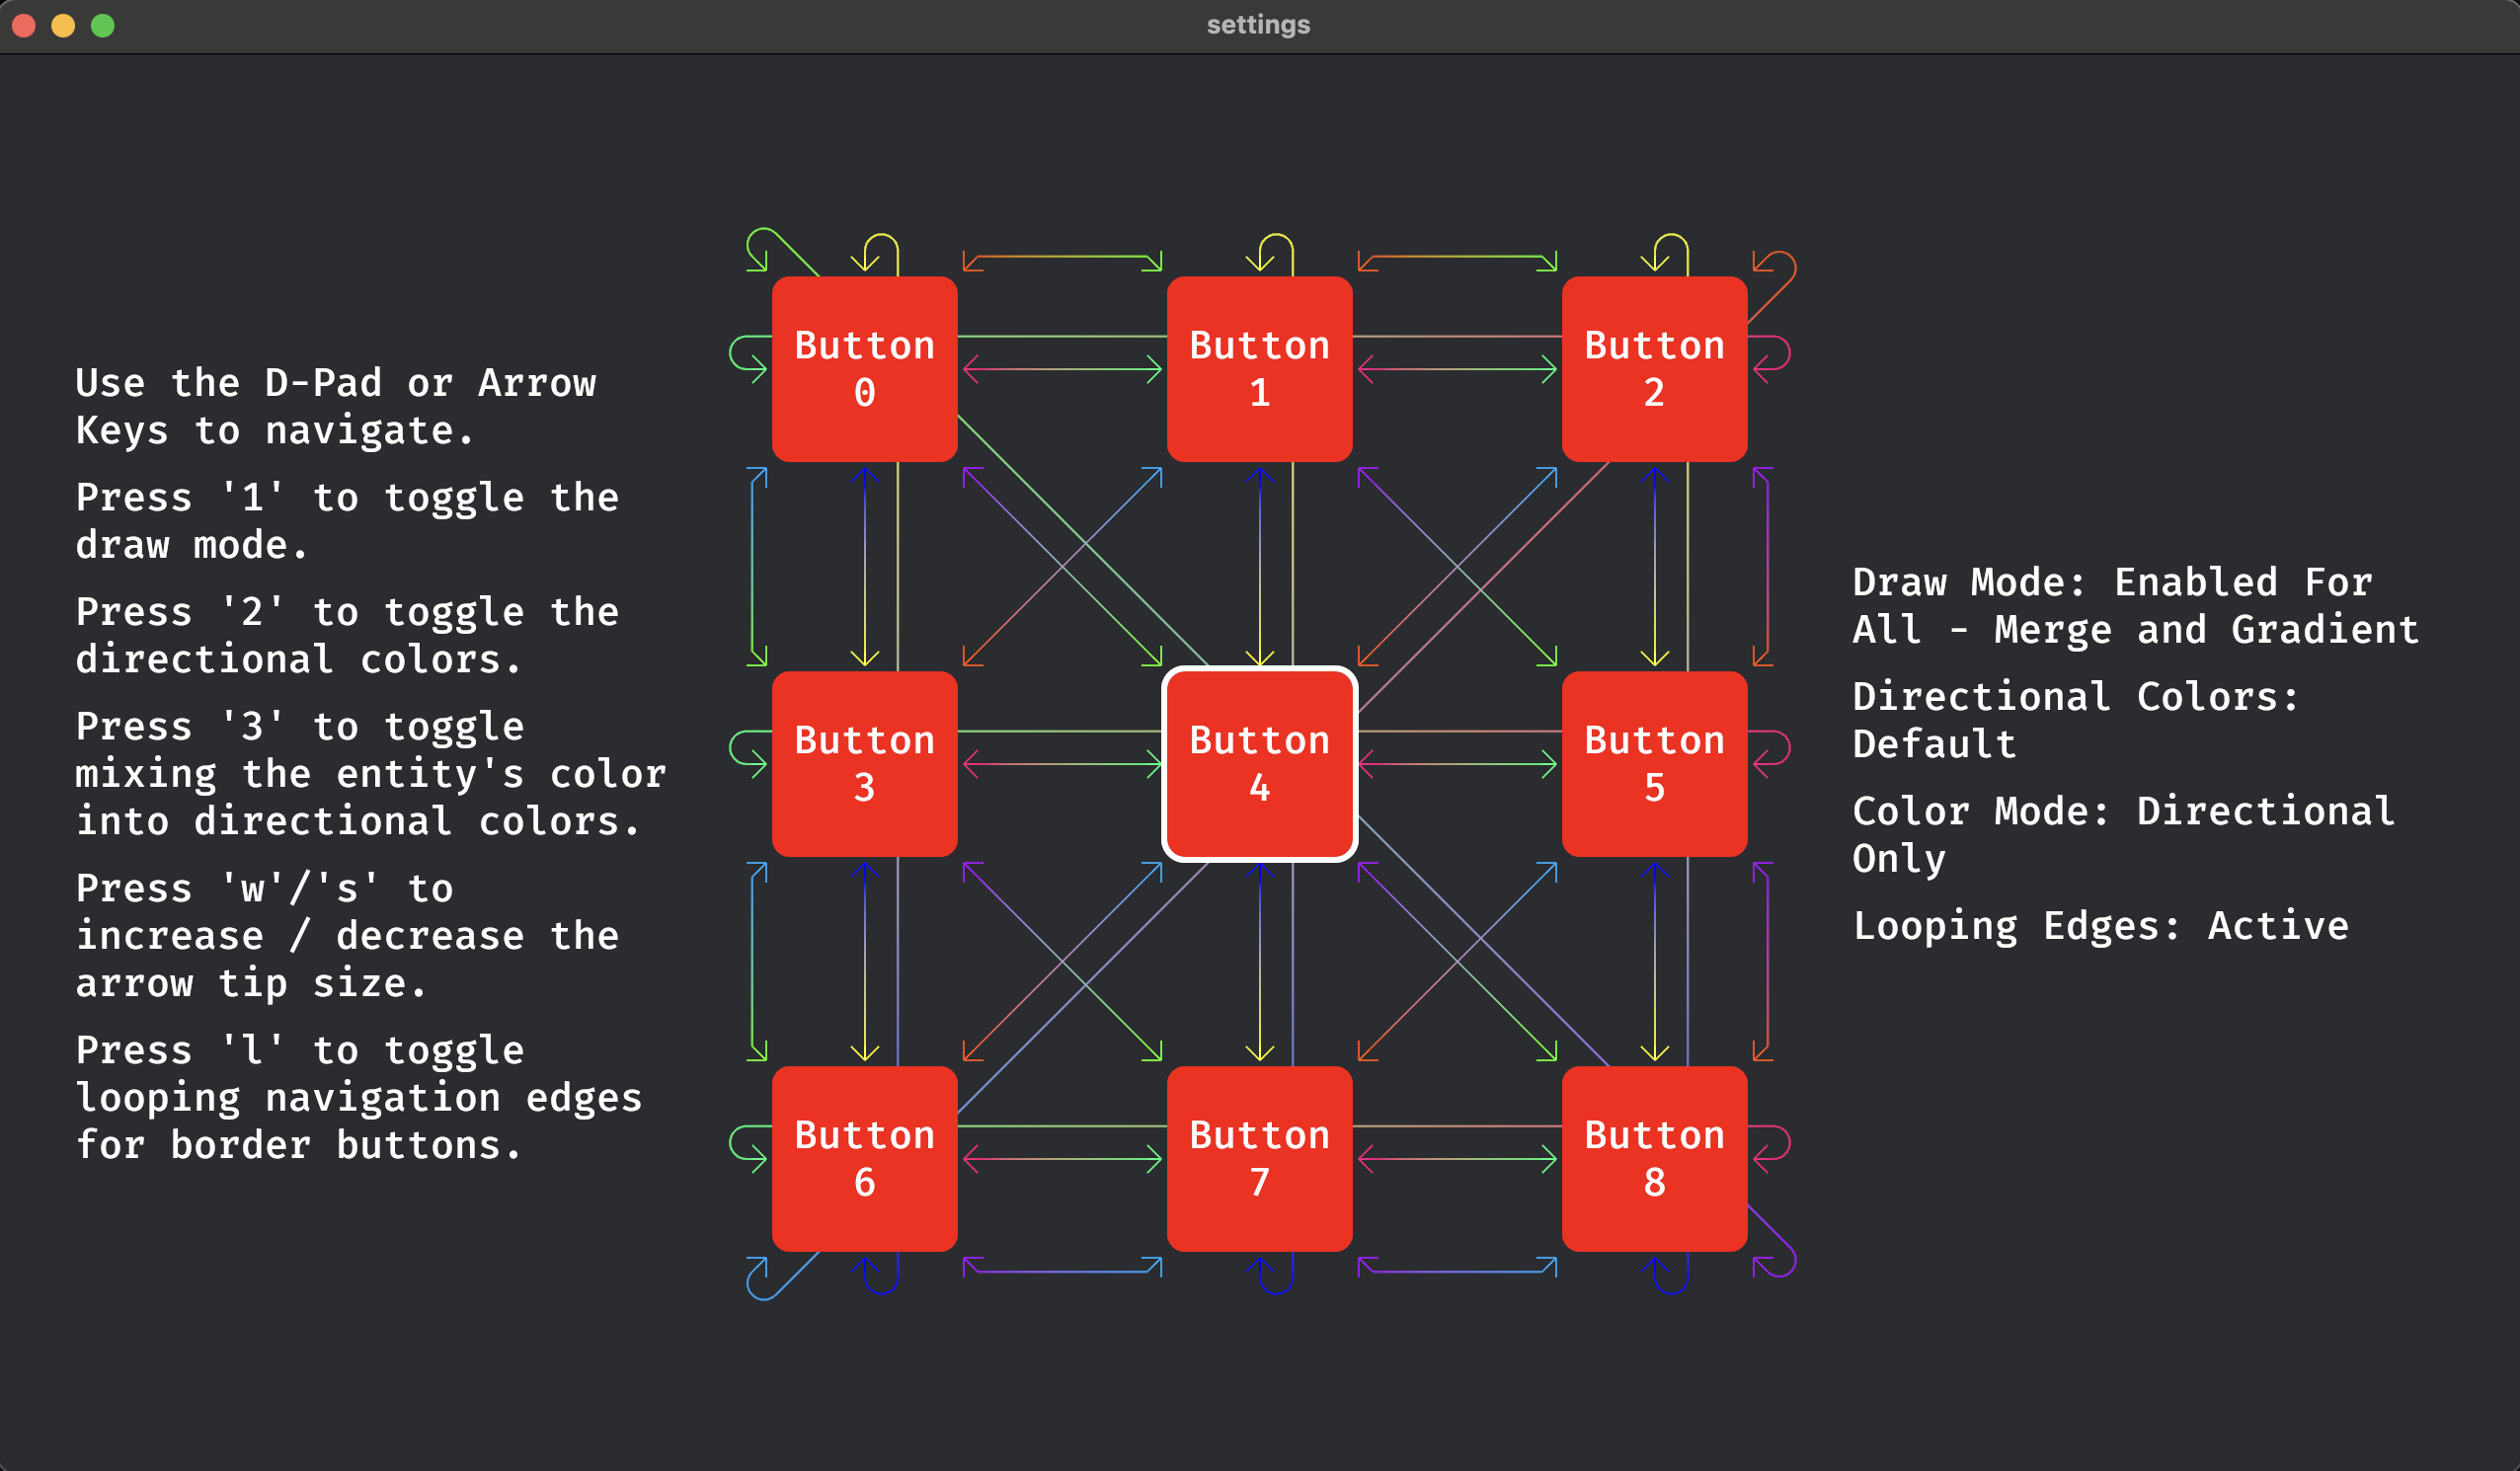The image size is (2520, 1471).
Task: Click the "Press 'l' to toggle looping" instruction
Action: pos(359,1098)
